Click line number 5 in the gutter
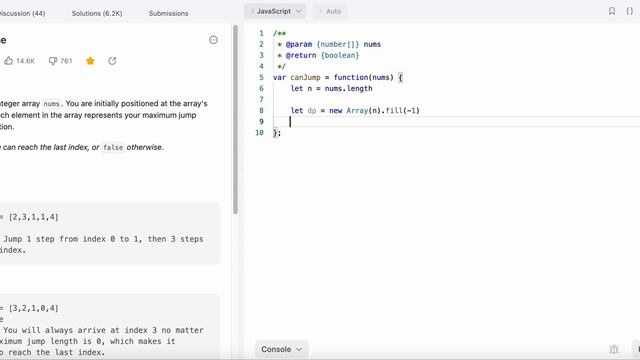Screen dimensions: 640x360 pyautogui.click(x=261, y=78)
